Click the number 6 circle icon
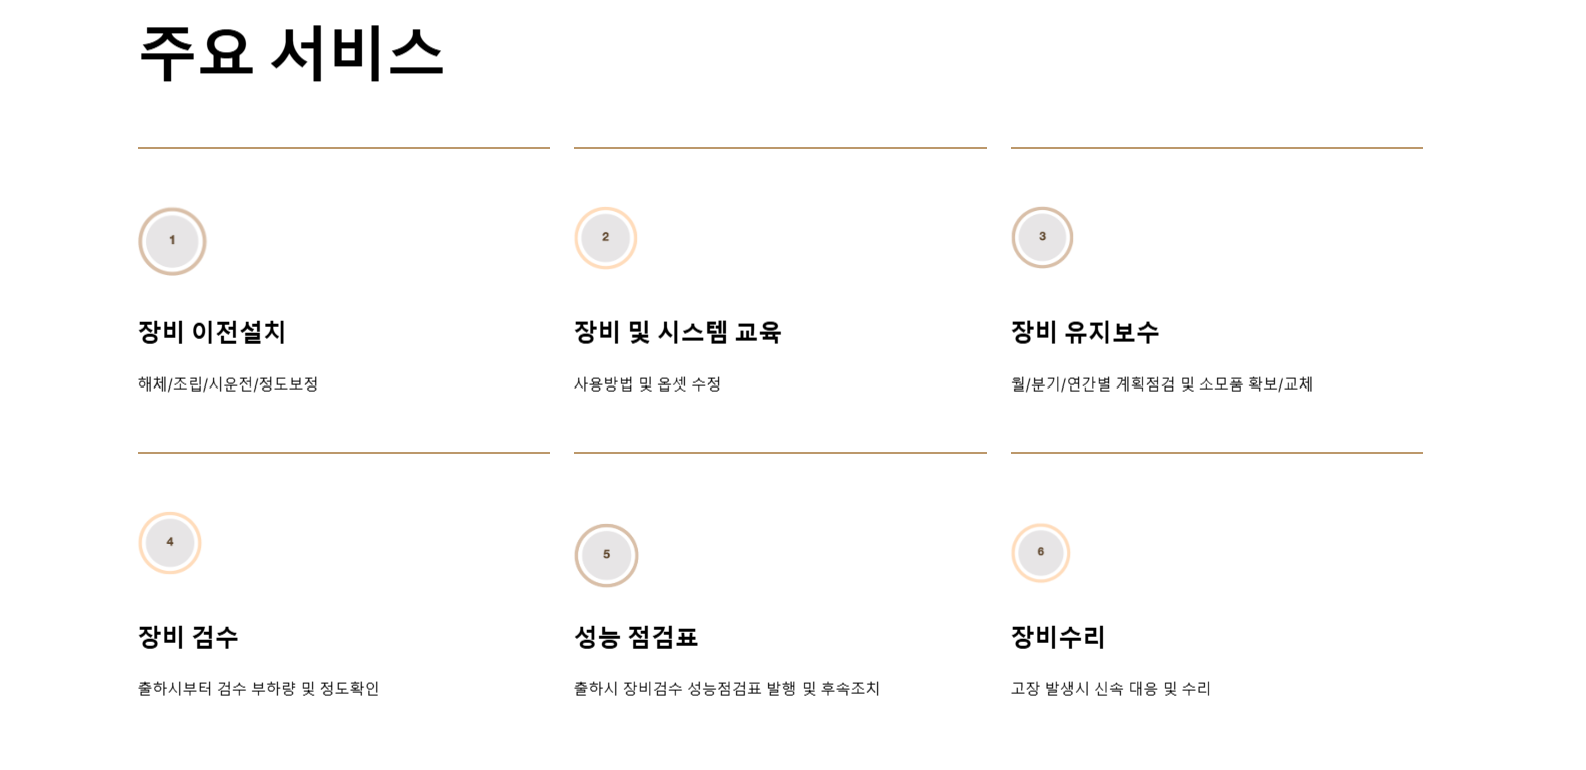The width and height of the screenshot is (1586, 770). pyautogui.click(x=1040, y=553)
